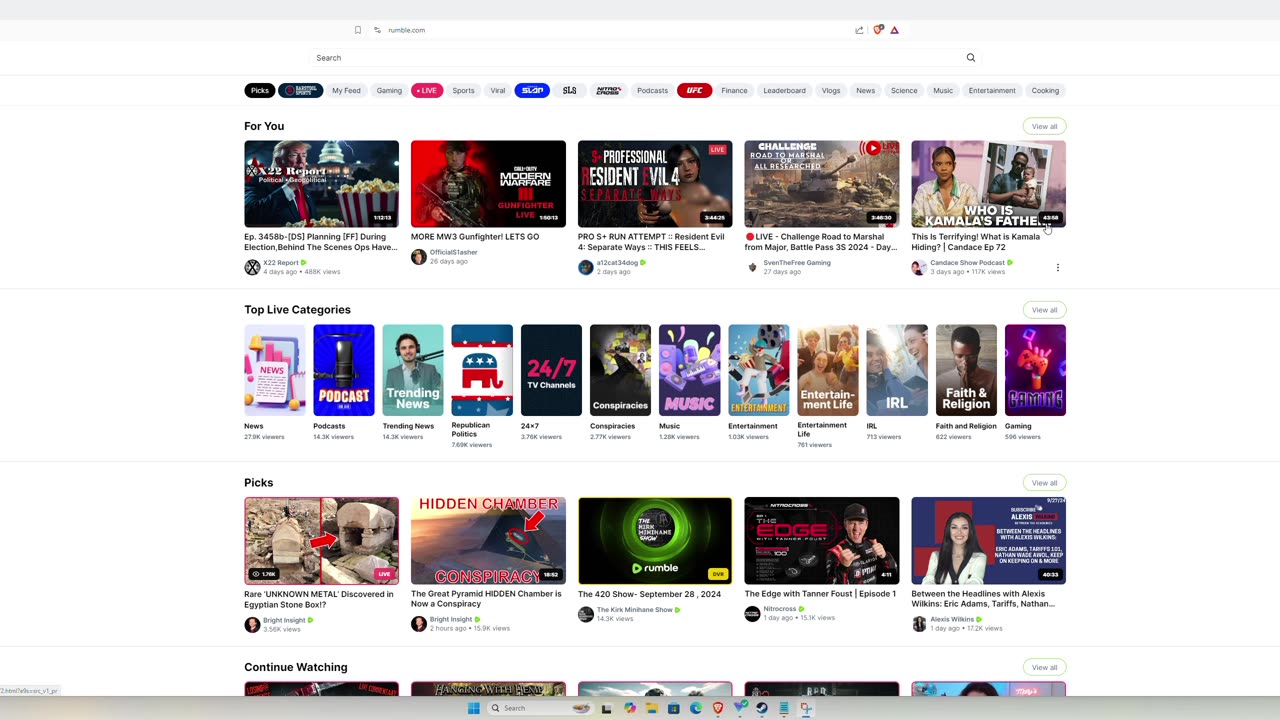The height and width of the screenshot is (720, 1280).
Task: Switch to the My Feed tab
Action: click(x=346, y=90)
